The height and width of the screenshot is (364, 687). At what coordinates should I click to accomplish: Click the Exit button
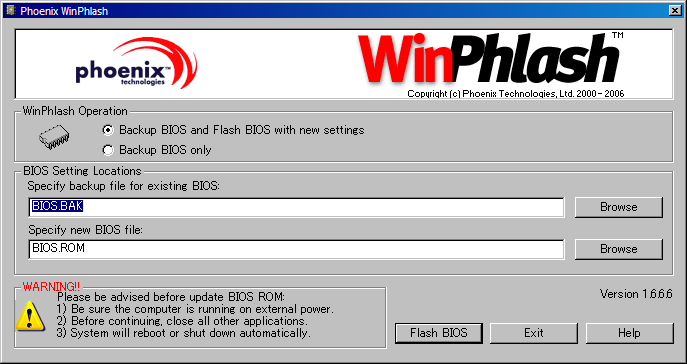click(x=534, y=333)
